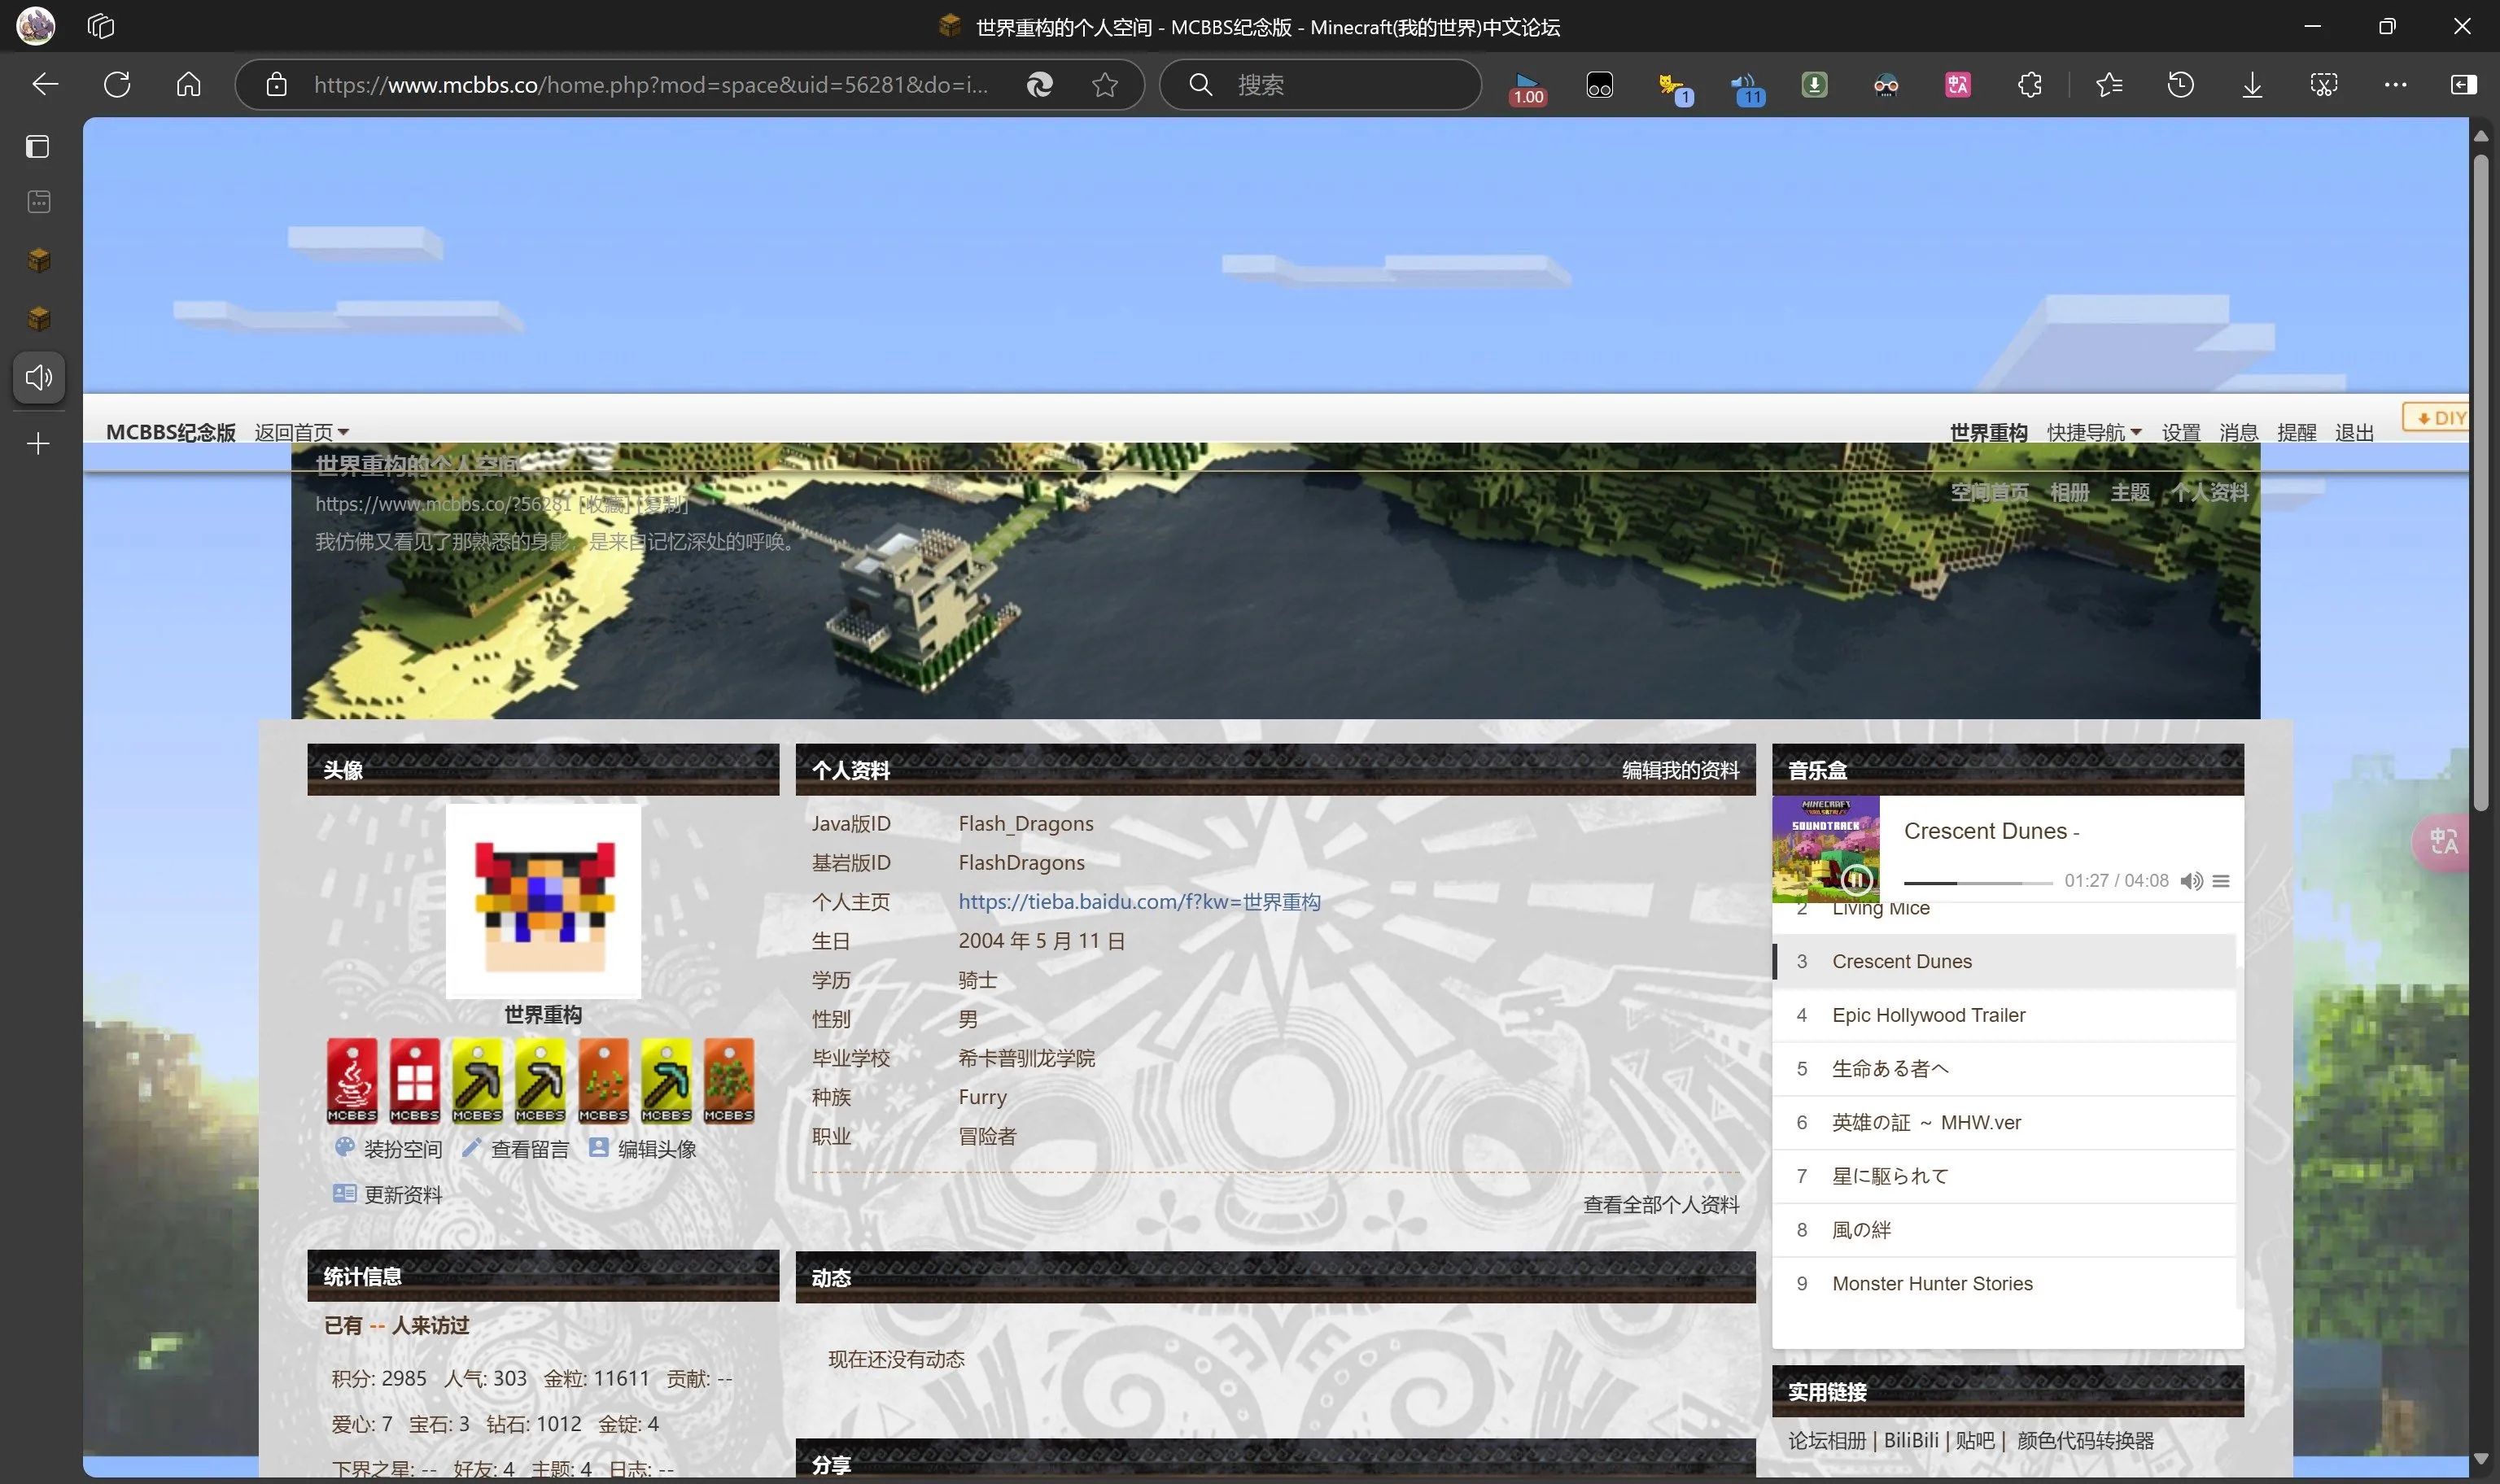Viewport: 2500px width, 1484px height.
Task: Select the audio-playing tab speaker icon
Action: [39, 378]
